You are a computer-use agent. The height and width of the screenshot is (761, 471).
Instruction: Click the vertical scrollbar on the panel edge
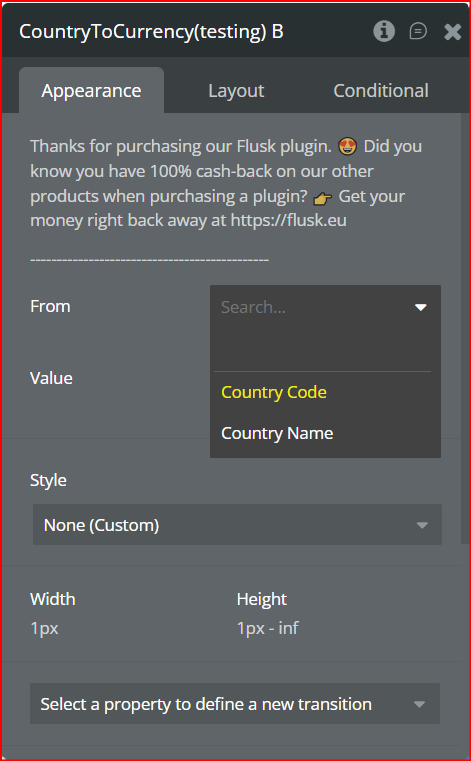(x=465, y=329)
